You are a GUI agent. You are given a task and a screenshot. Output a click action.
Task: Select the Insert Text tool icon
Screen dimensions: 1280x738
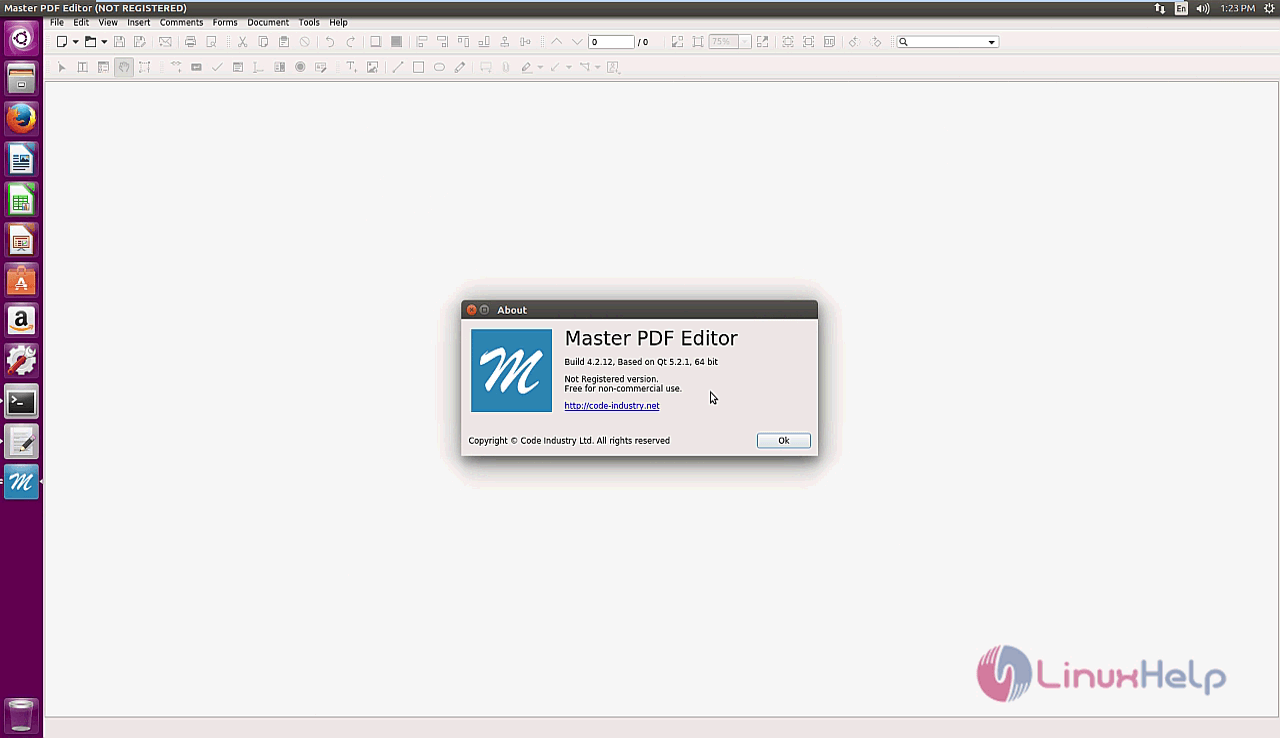point(351,67)
